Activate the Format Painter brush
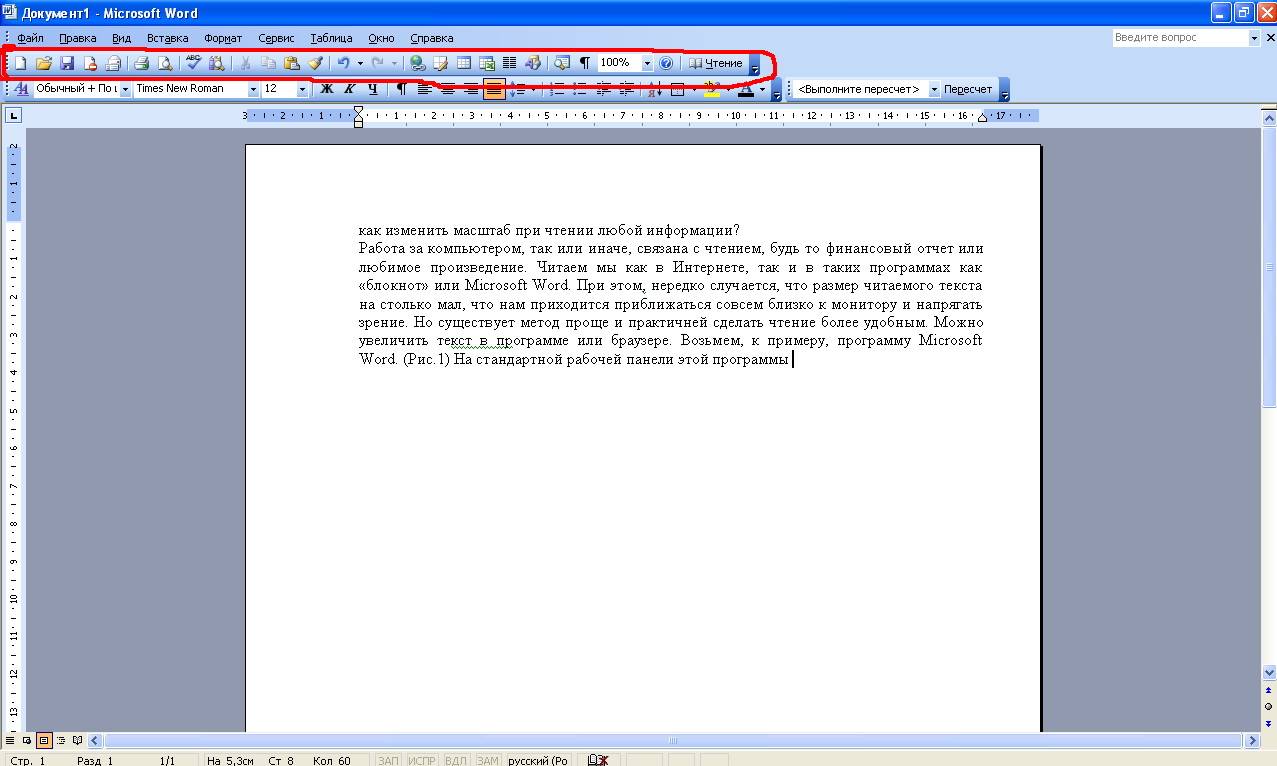This screenshot has width=1277, height=766. pyautogui.click(x=315, y=63)
